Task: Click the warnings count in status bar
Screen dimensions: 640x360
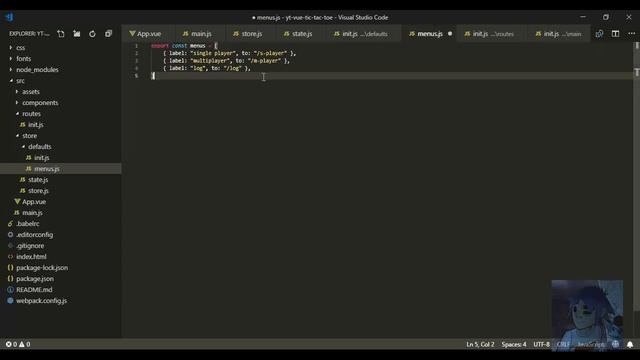Action: (24, 344)
